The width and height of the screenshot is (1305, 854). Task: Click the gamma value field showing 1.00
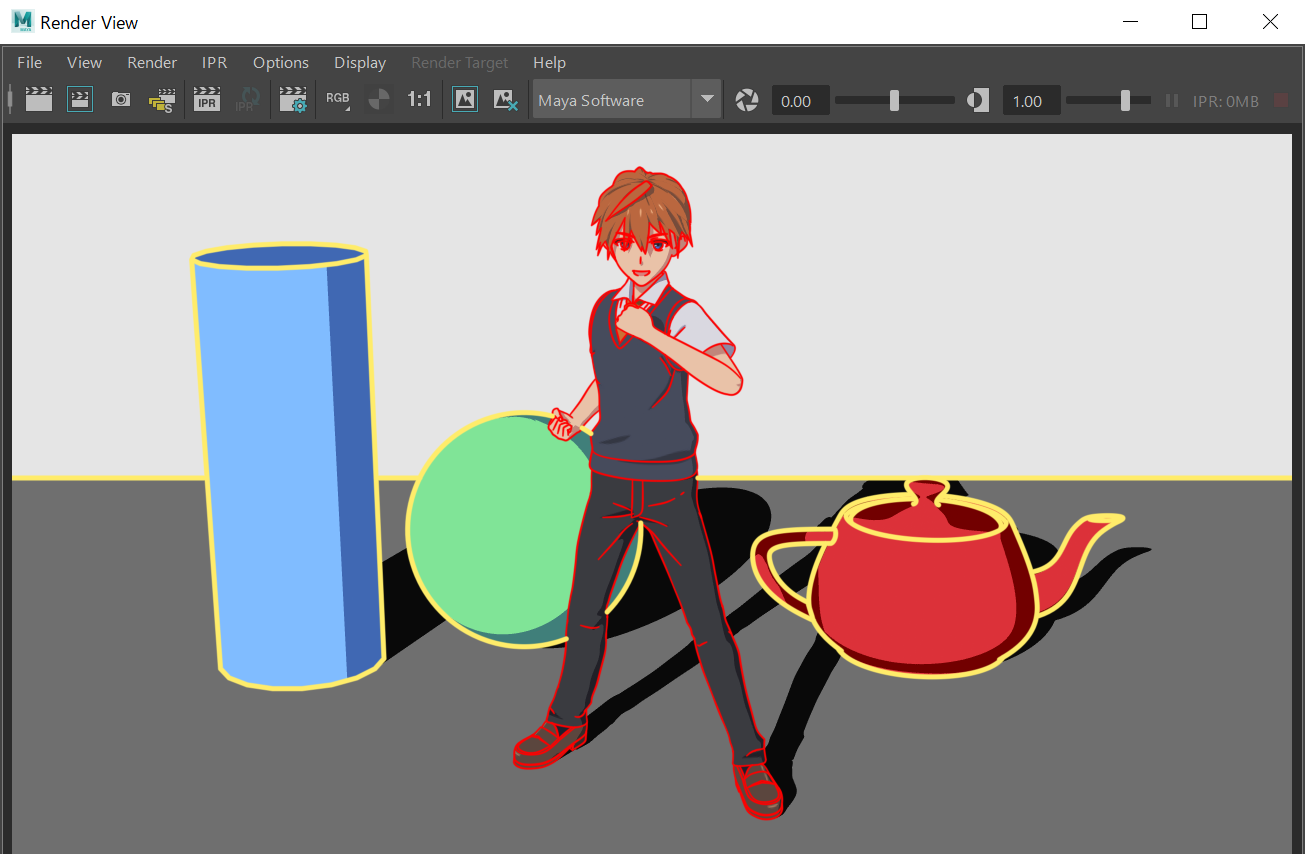1030,101
